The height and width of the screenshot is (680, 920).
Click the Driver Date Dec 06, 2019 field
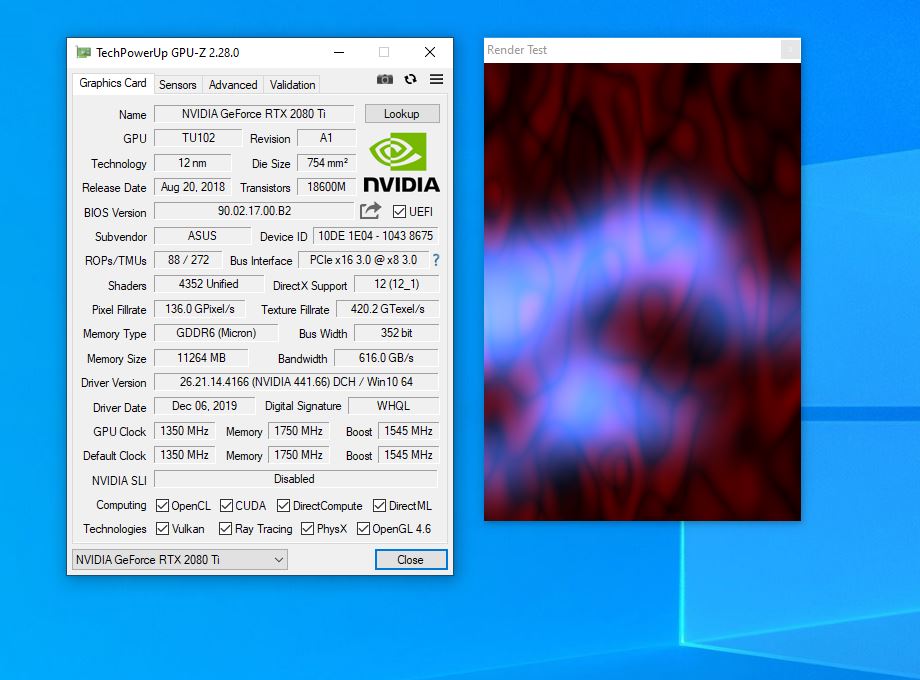click(x=205, y=406)
